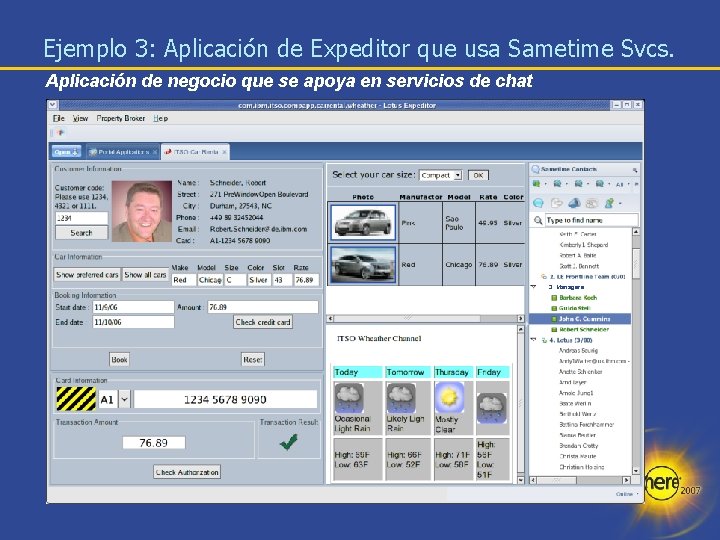Click the magnifier search icon in contacts
The width and height of the screenshot is (720, 540).
pyautogui.click(x=538, y=220)
